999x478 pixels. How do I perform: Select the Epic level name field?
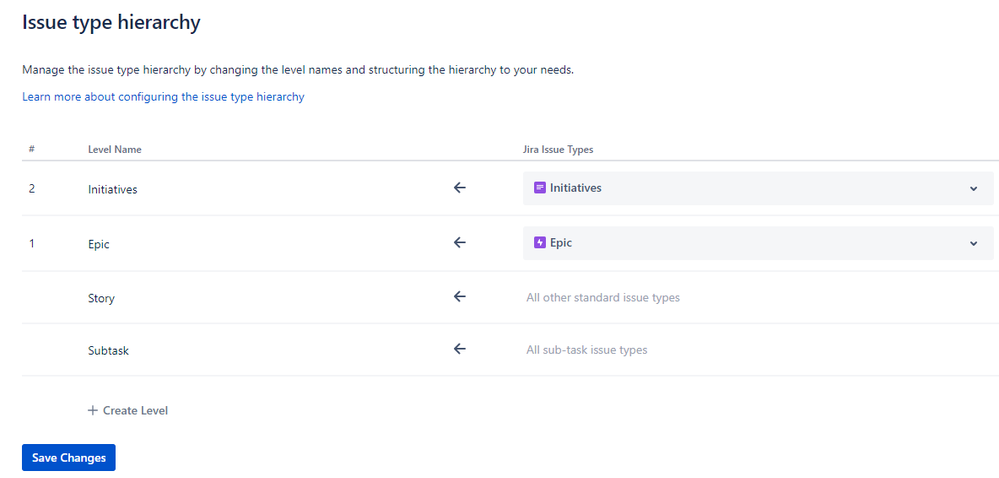pyautogui.click(x=99, y=244)
